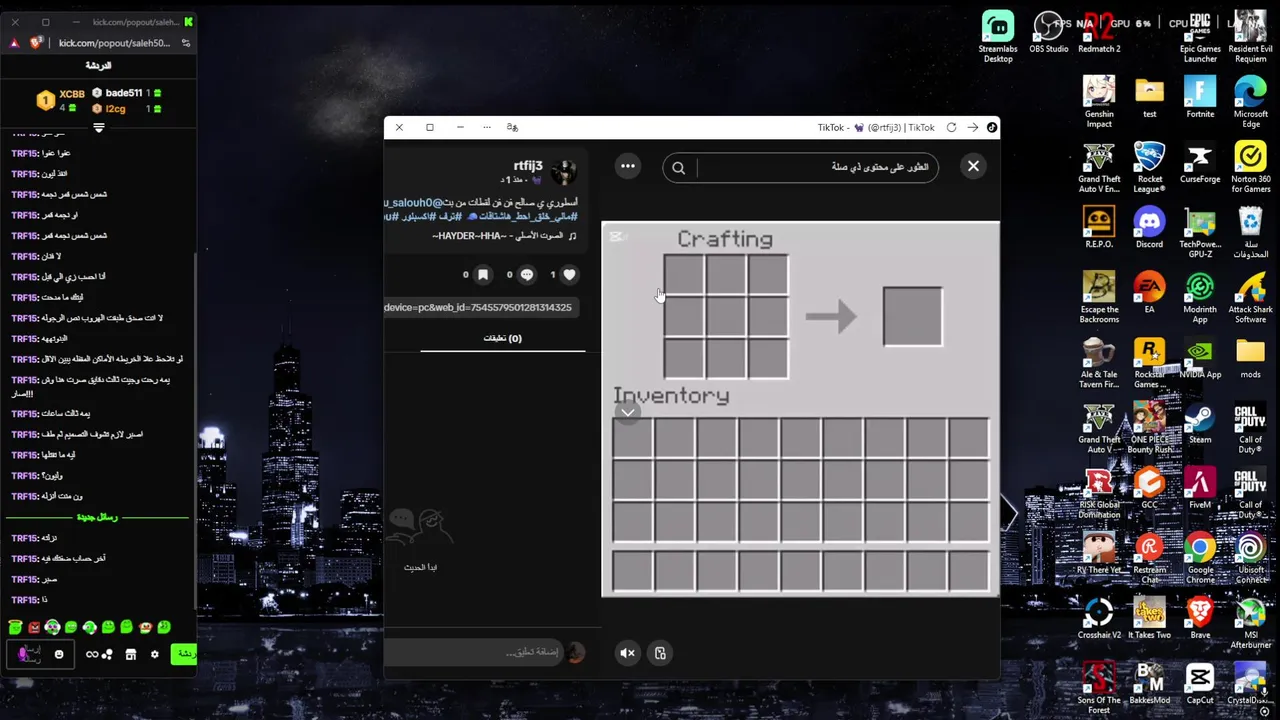
Task: Select the comments (0) tab
Action: tap(503, 338)
